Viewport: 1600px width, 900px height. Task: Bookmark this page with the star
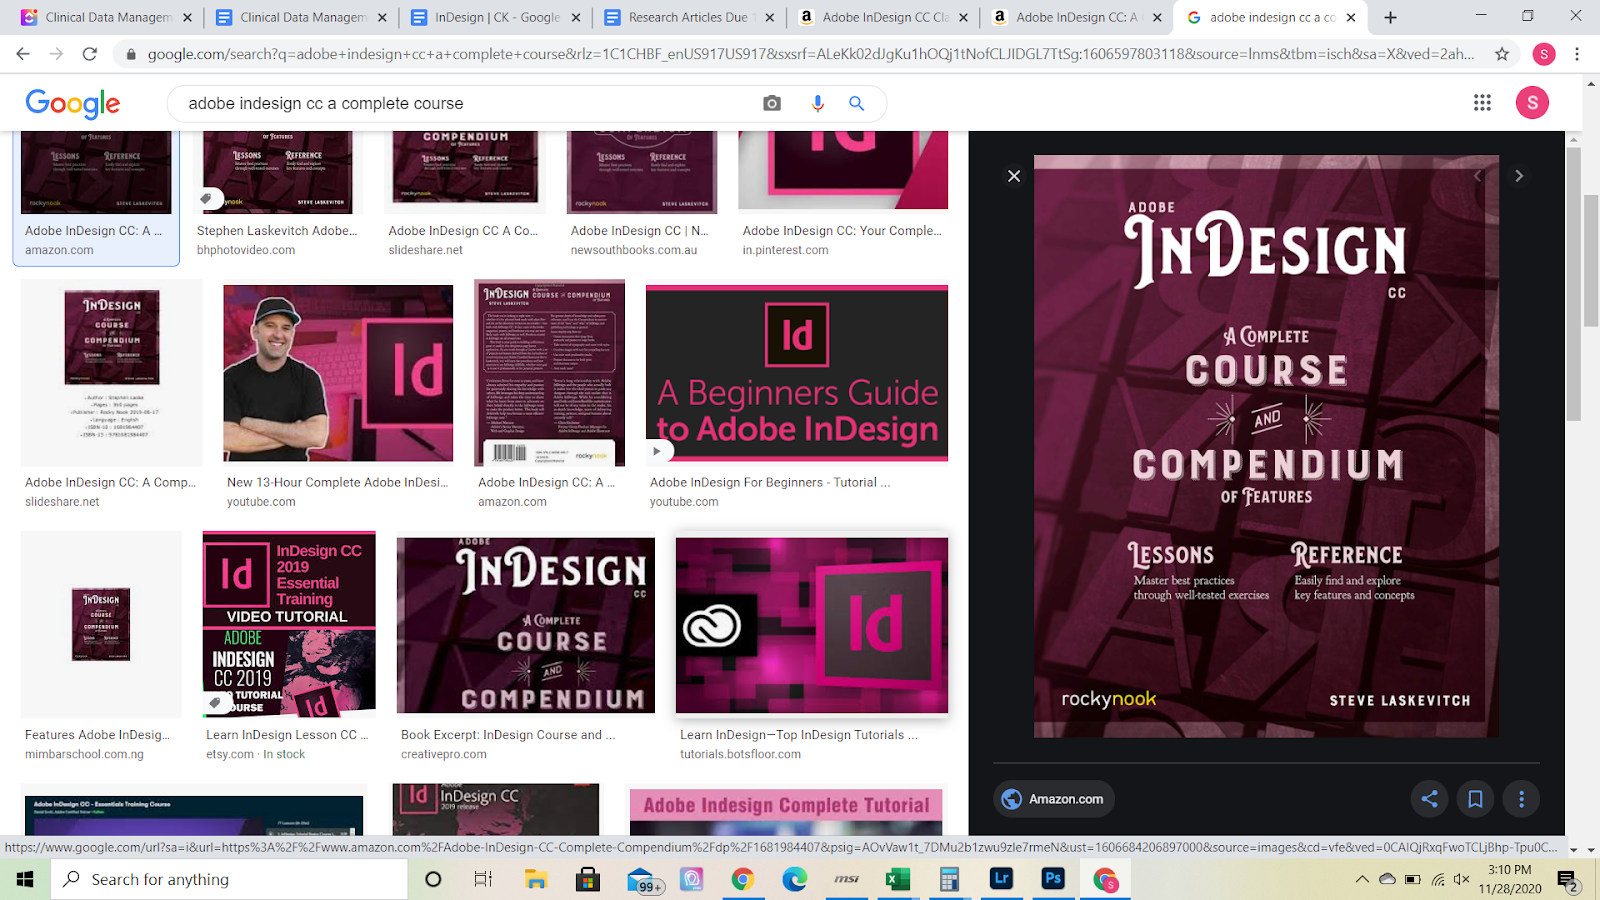click(x=1502, y=54)
